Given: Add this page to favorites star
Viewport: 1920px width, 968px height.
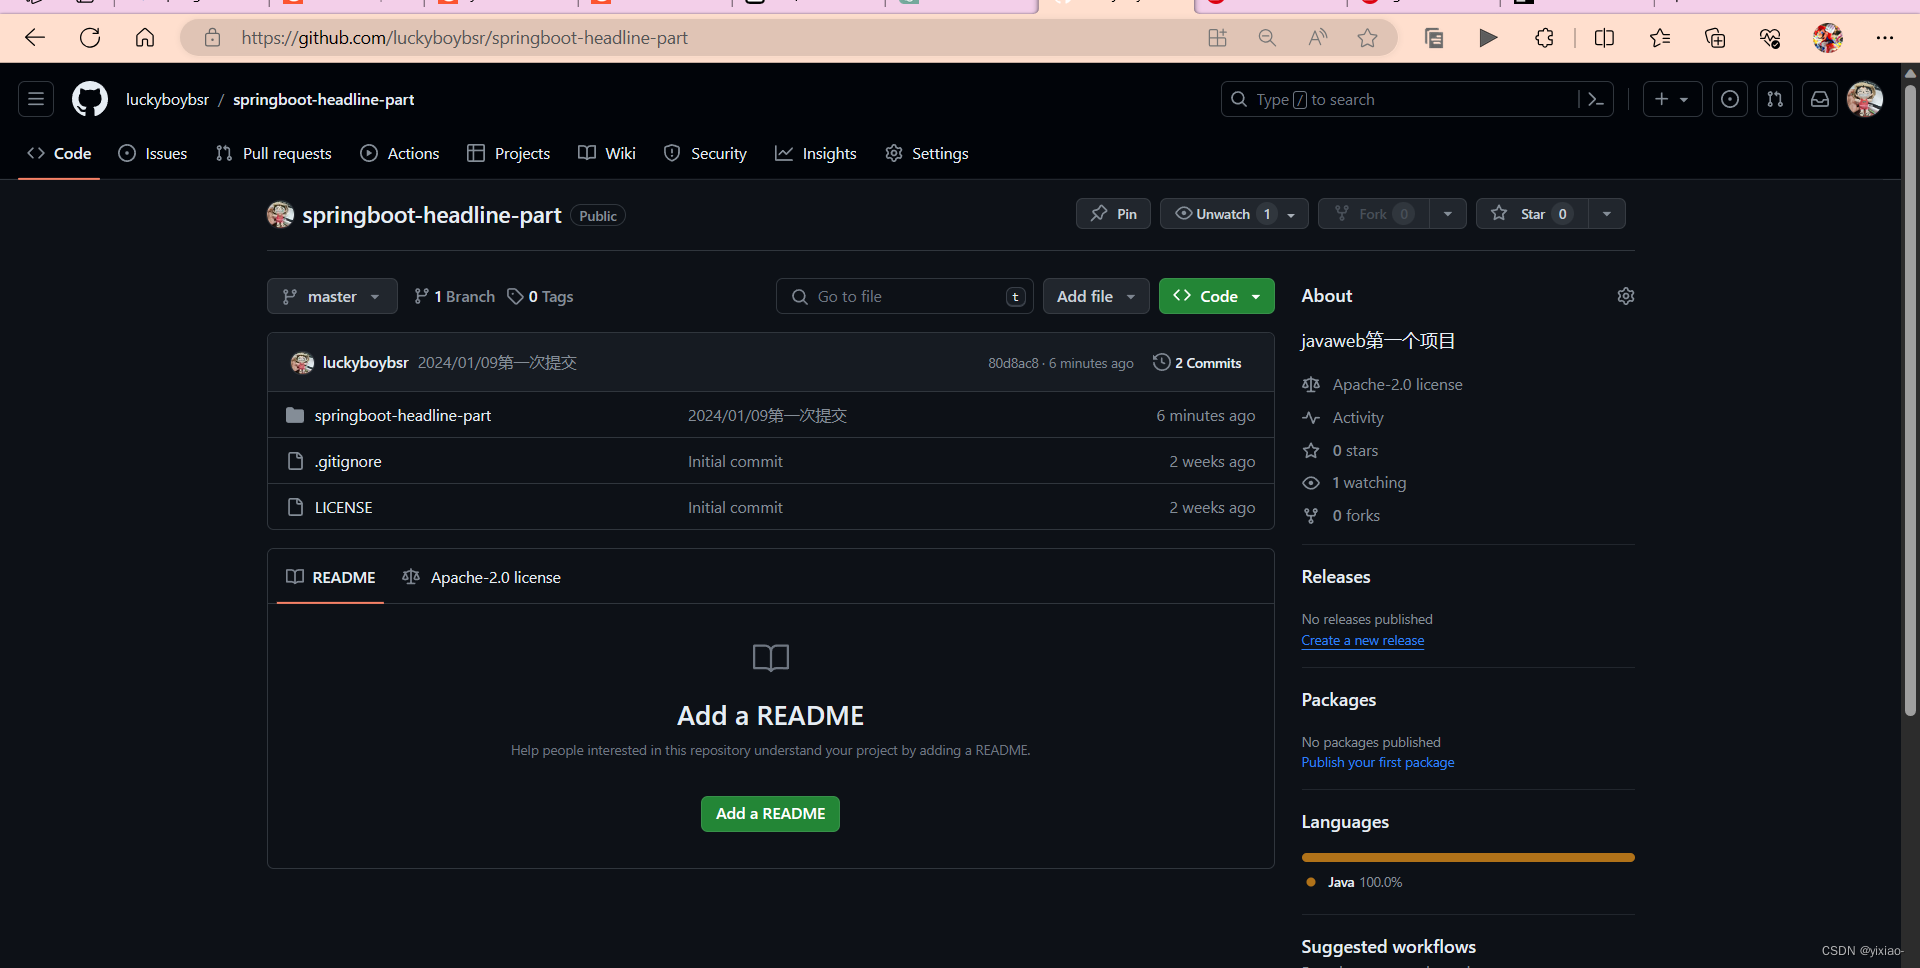Looking at the screenshot, I should click(x=1367, y=38).
